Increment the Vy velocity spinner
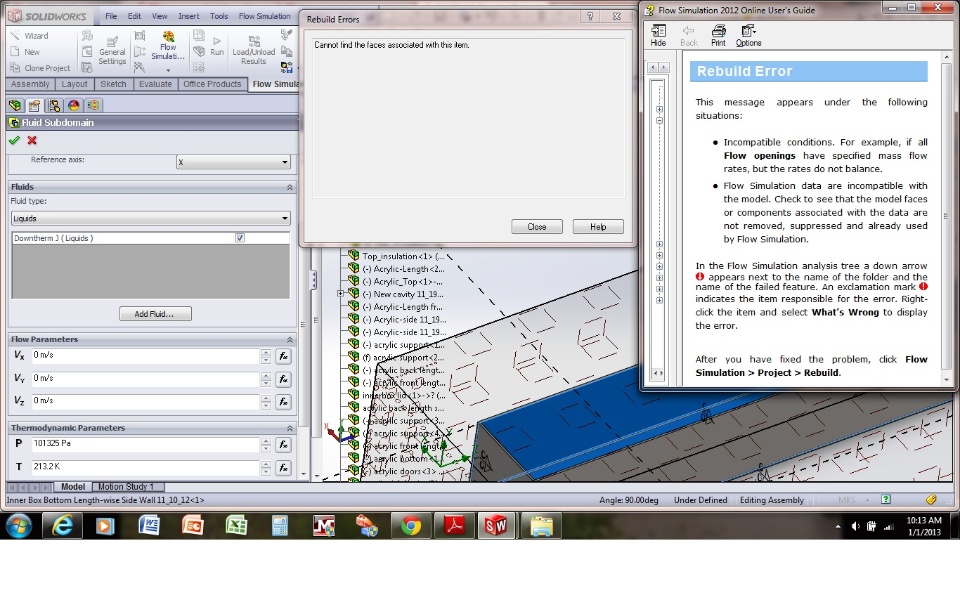Viewport: 960px width, 607px height. tap(266, 375)
